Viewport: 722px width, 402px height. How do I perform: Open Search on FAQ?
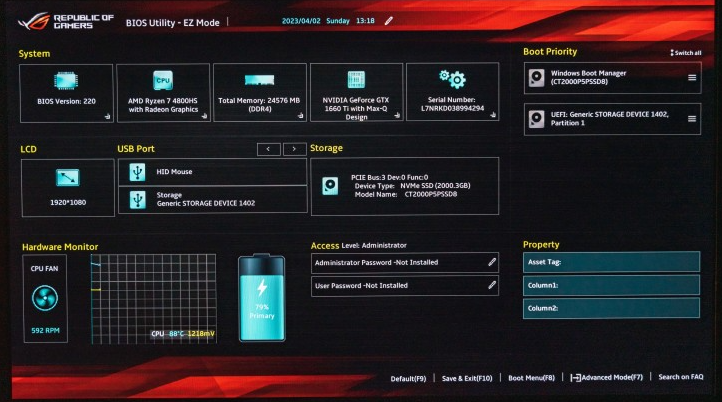point(681,377)
